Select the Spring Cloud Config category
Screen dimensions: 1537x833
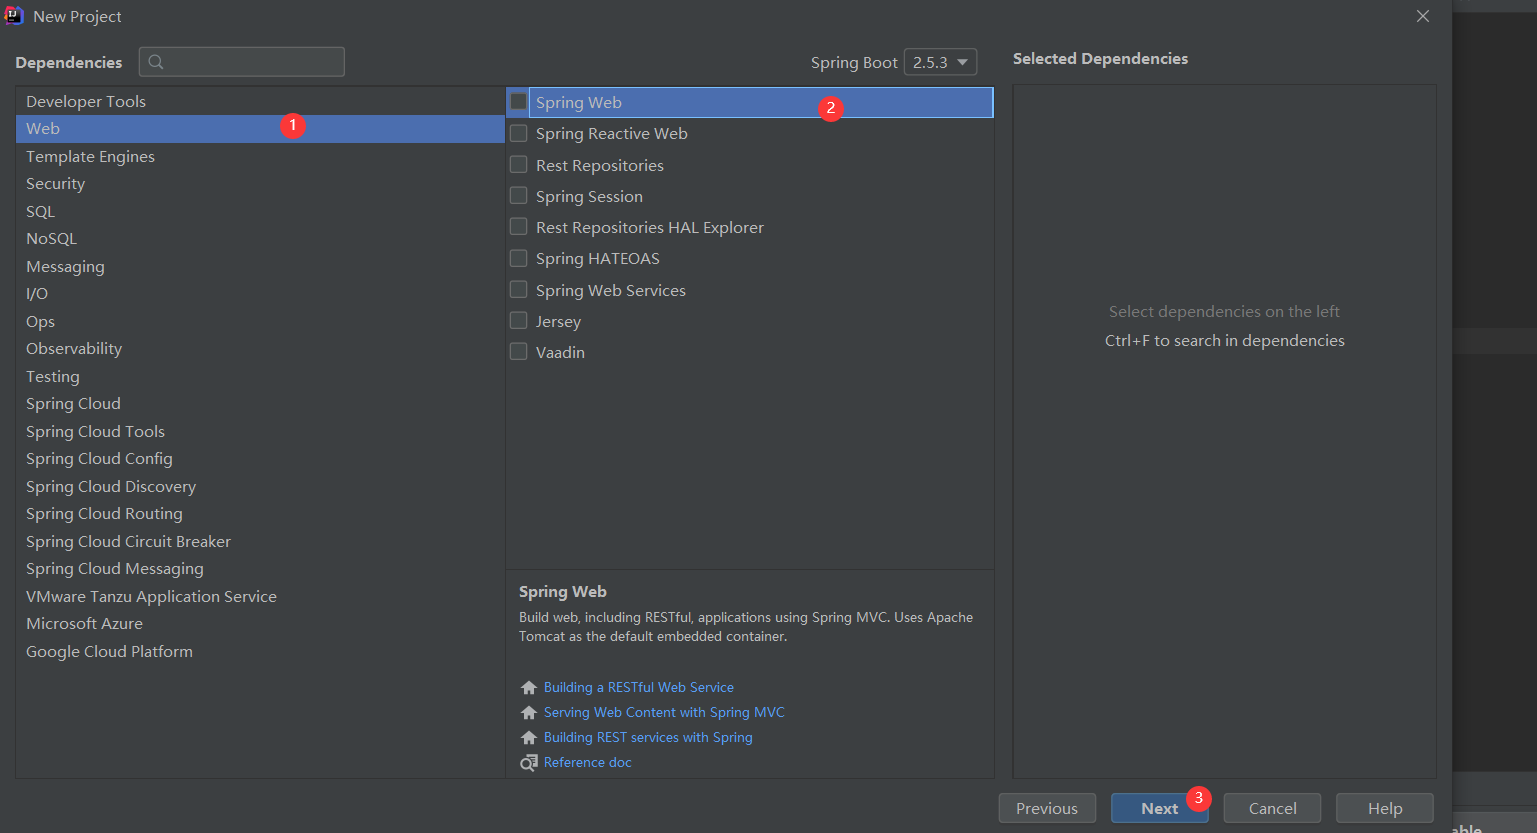[260, 459]
